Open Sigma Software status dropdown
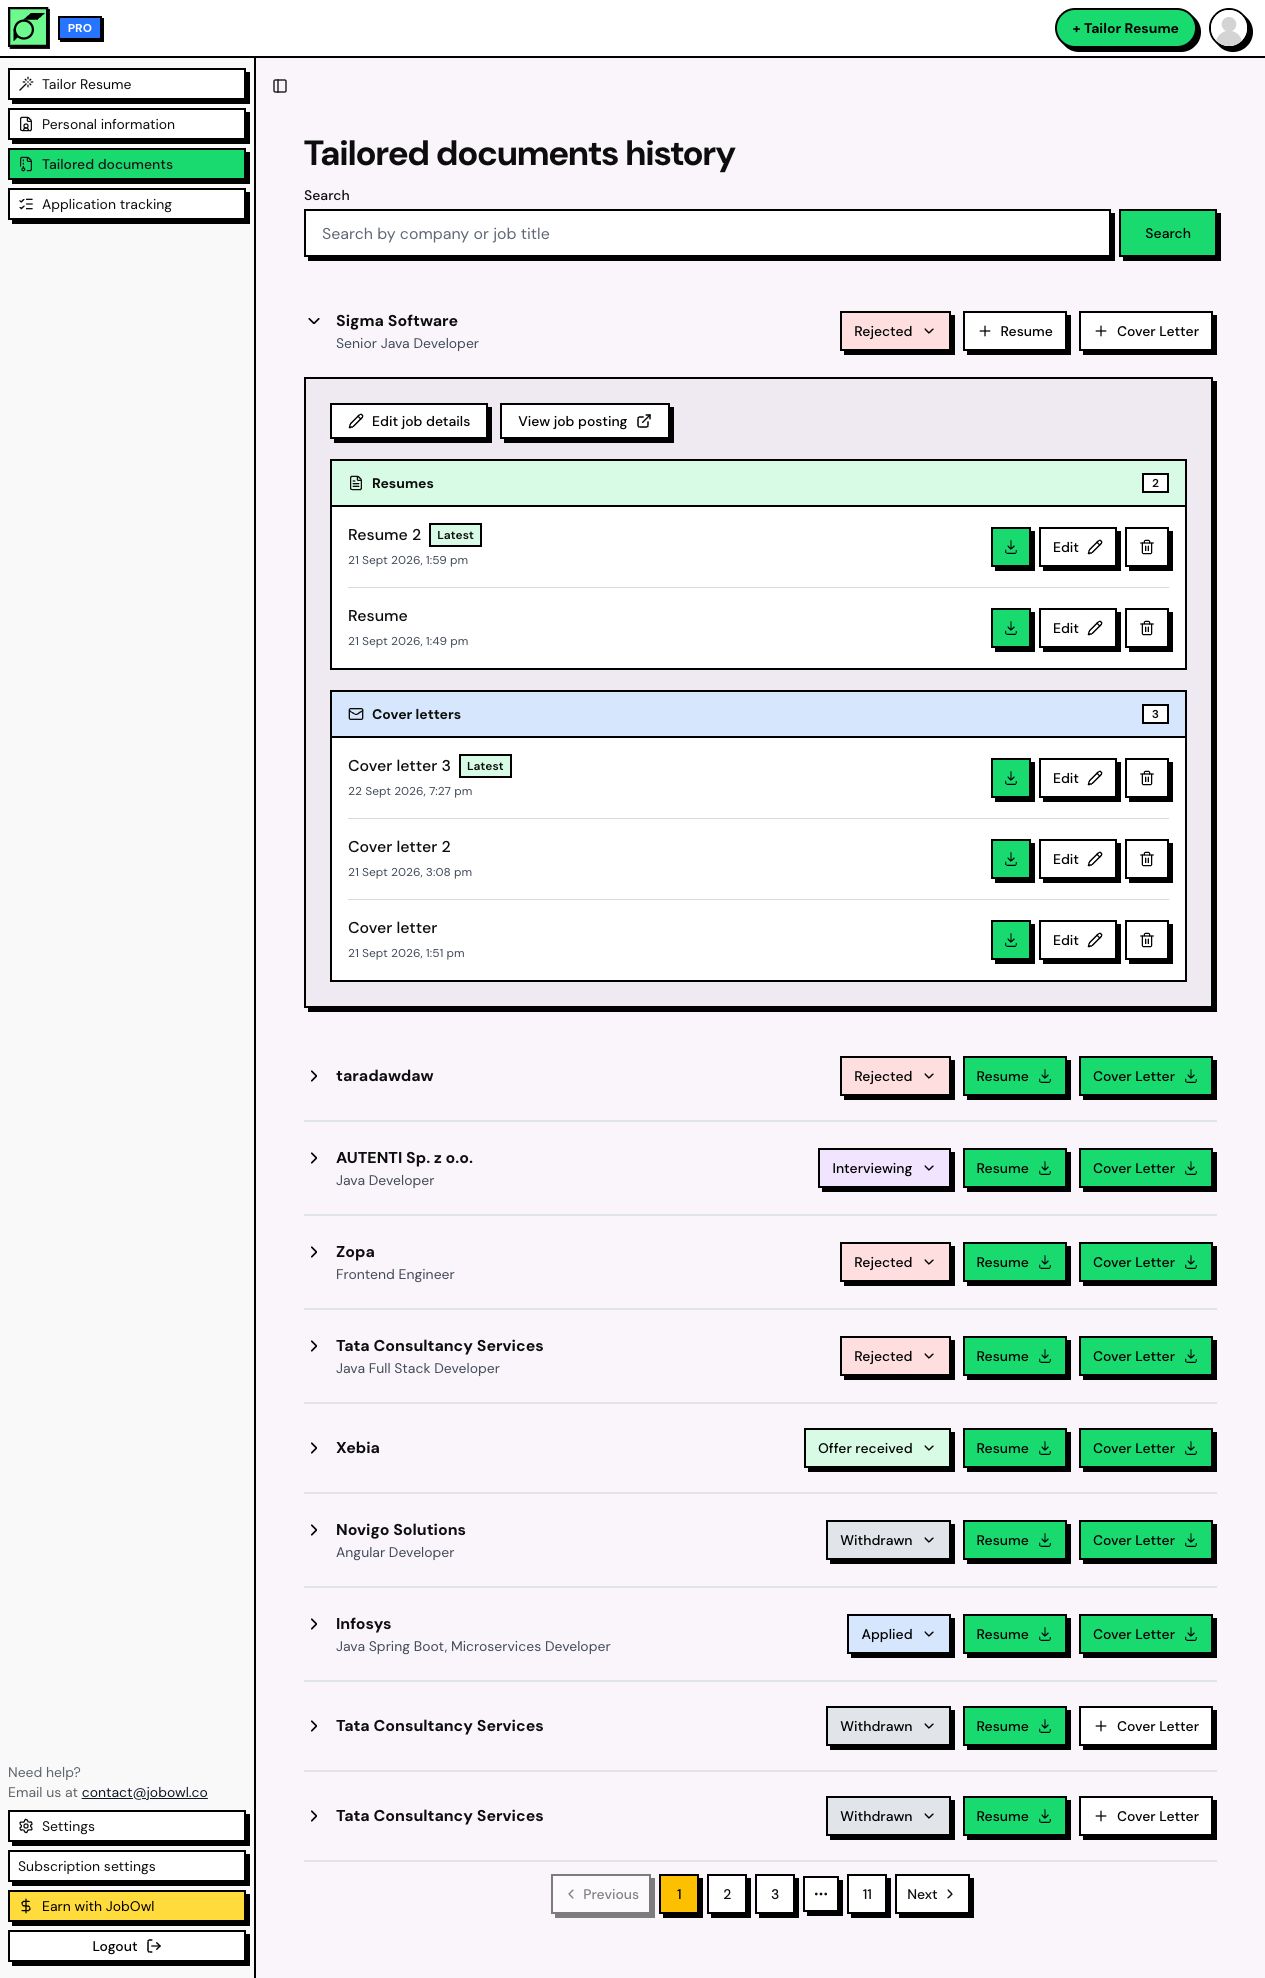Viewport: 1265px width, 1978px height. (895, 331)
